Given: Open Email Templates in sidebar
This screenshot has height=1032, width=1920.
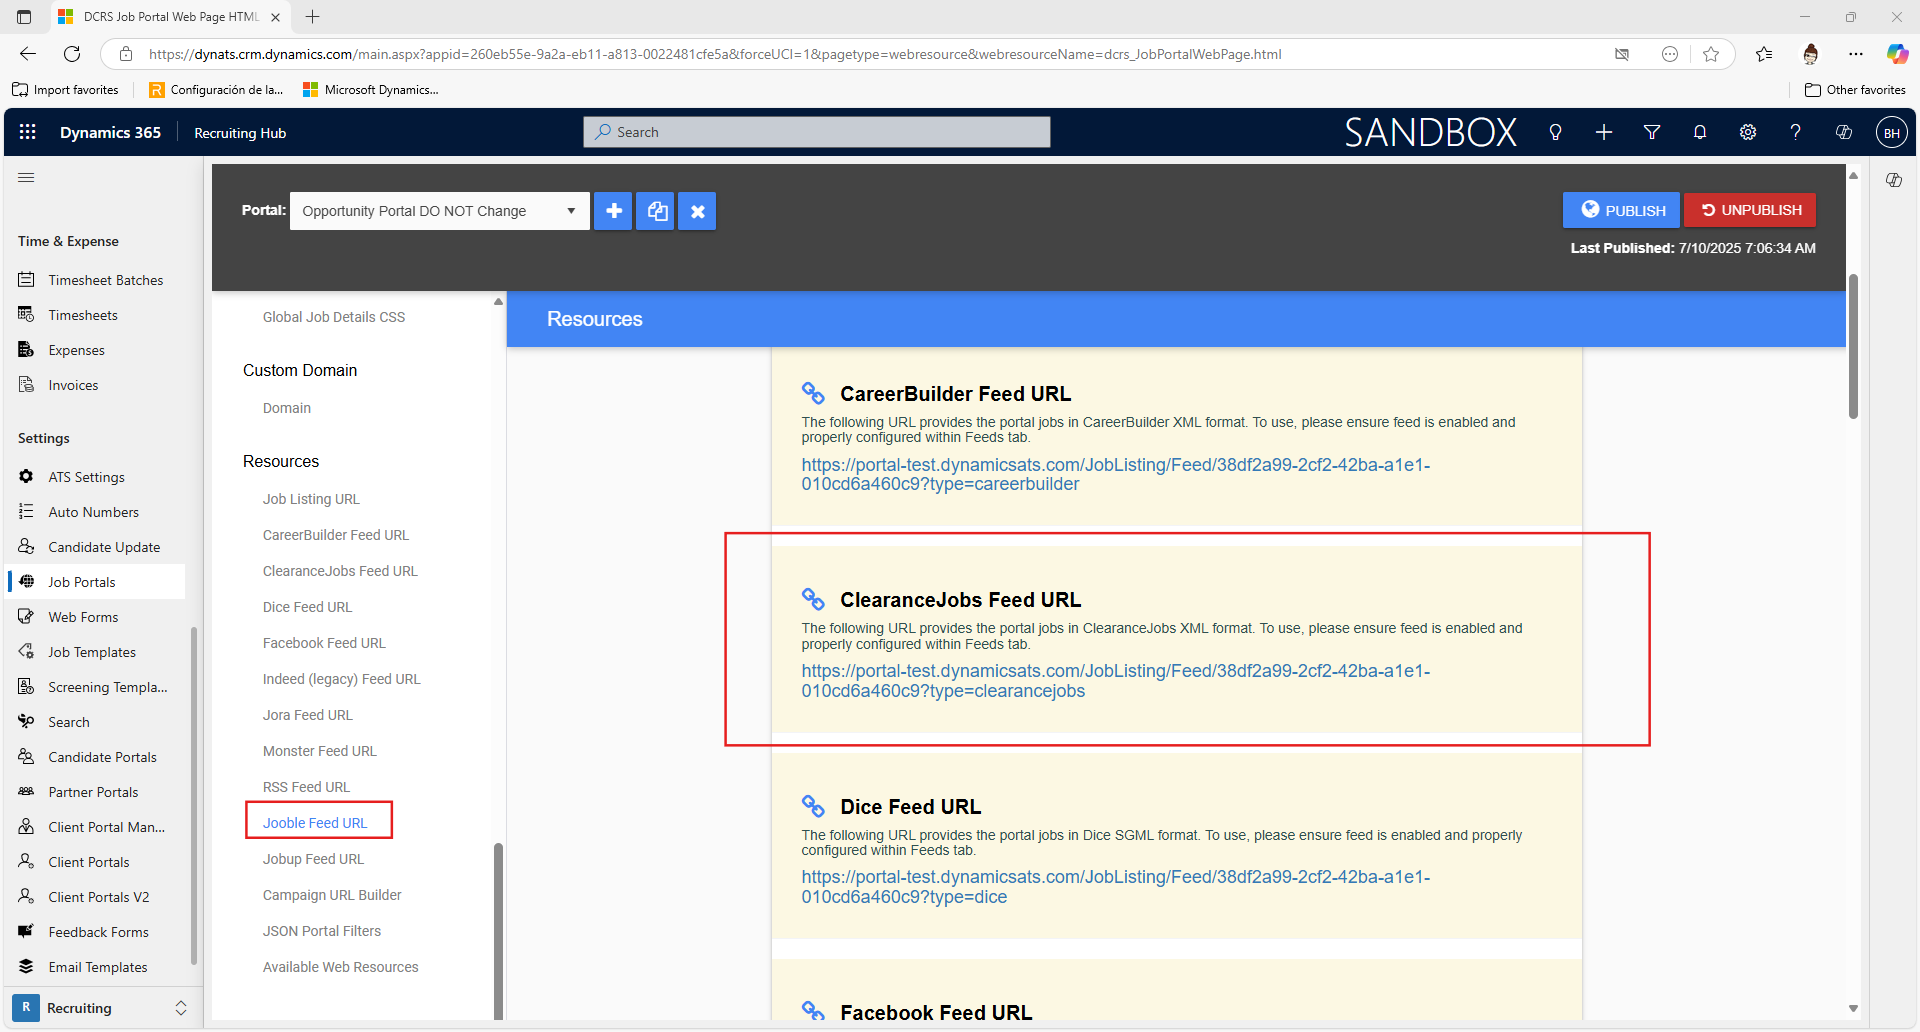Looking at the screenshot, I should point(96,967).
